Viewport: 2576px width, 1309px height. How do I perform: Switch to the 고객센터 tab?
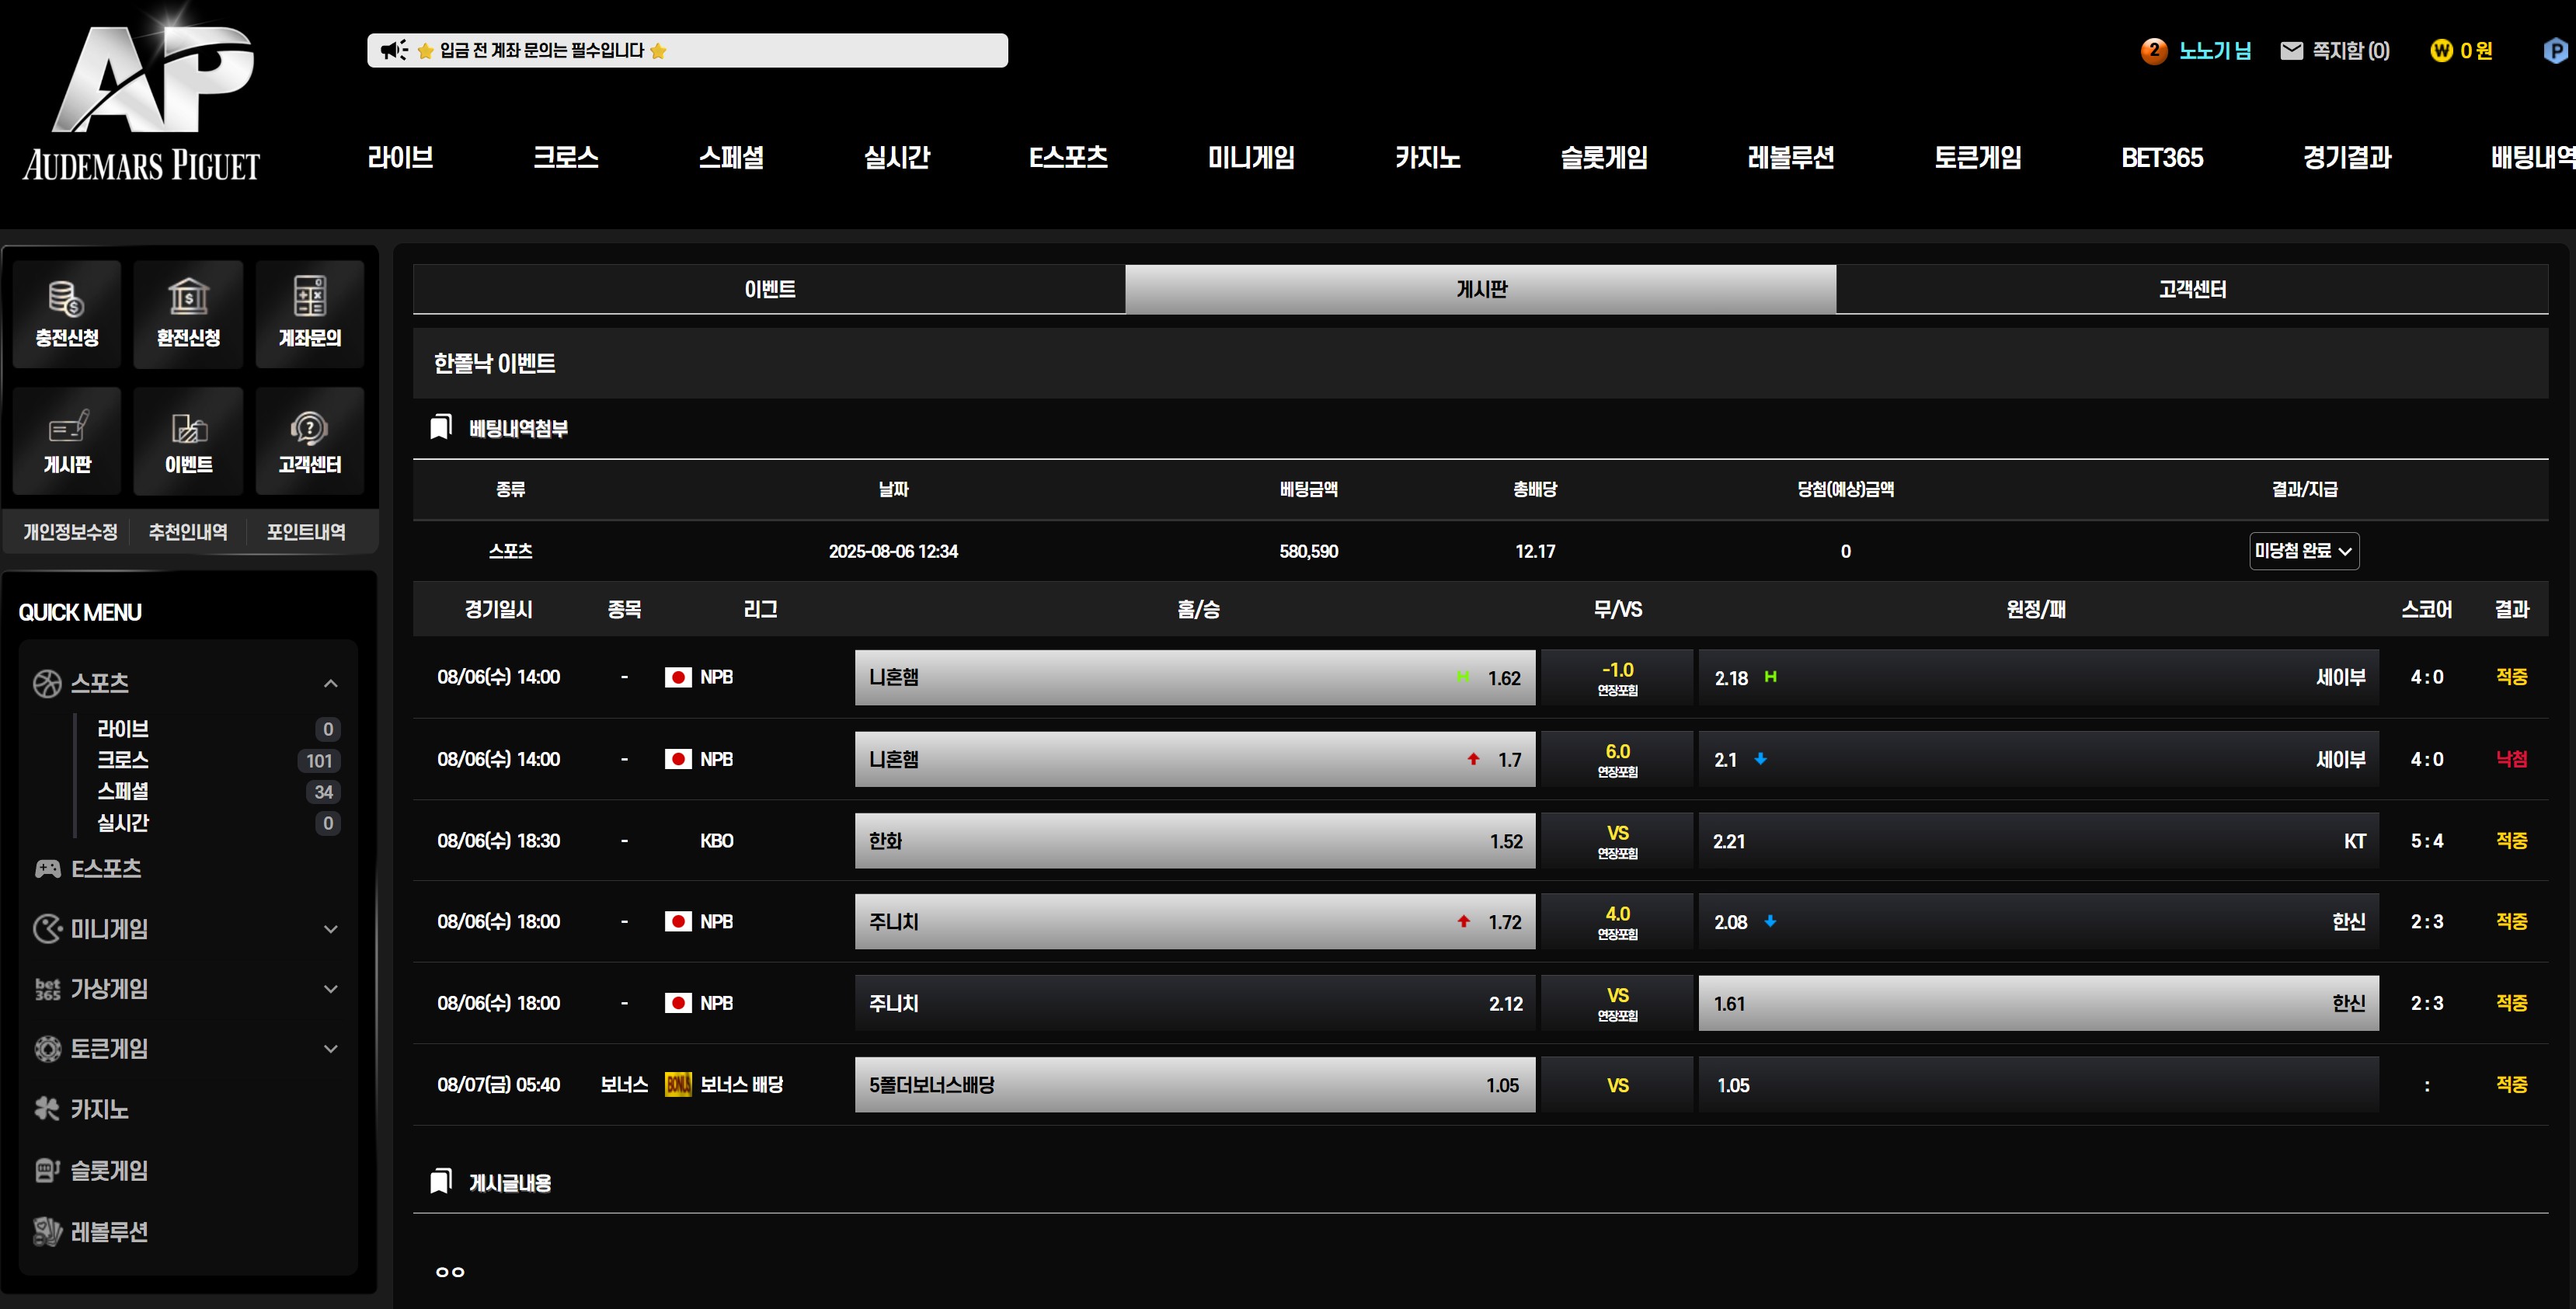pyautogui.click(x=2191, y=290)
